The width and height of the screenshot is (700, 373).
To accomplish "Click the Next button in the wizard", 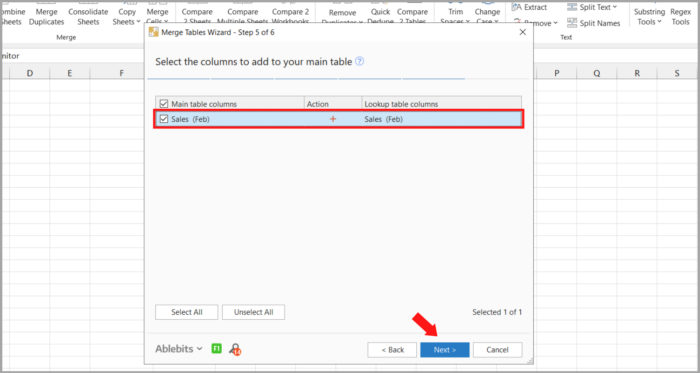I will pyautogui.click(x=445, y=350).
